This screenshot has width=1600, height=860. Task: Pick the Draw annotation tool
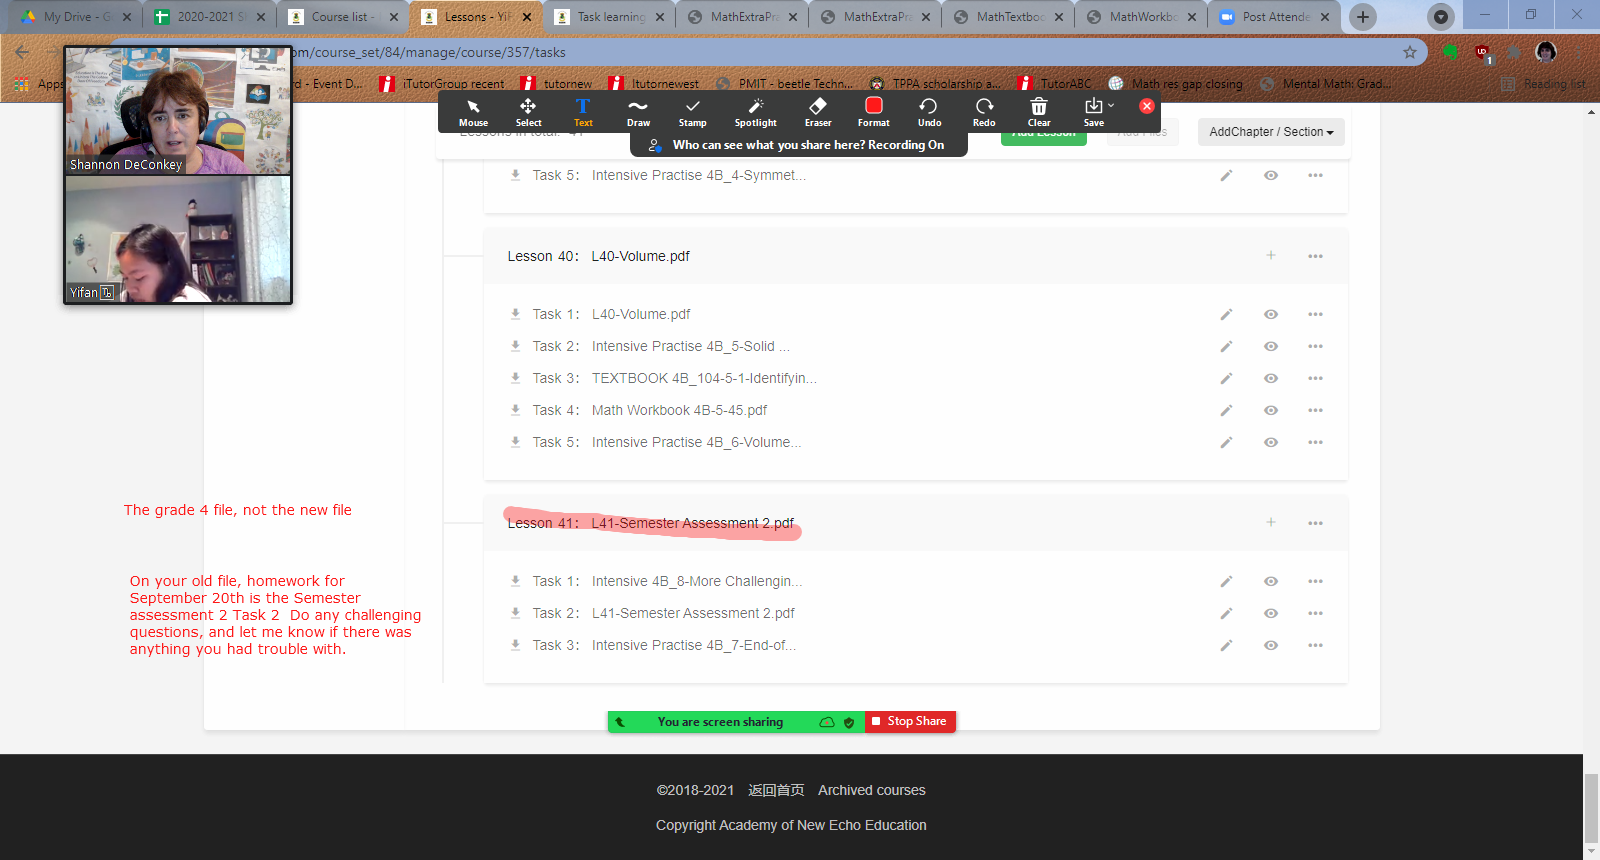(638, 112)
